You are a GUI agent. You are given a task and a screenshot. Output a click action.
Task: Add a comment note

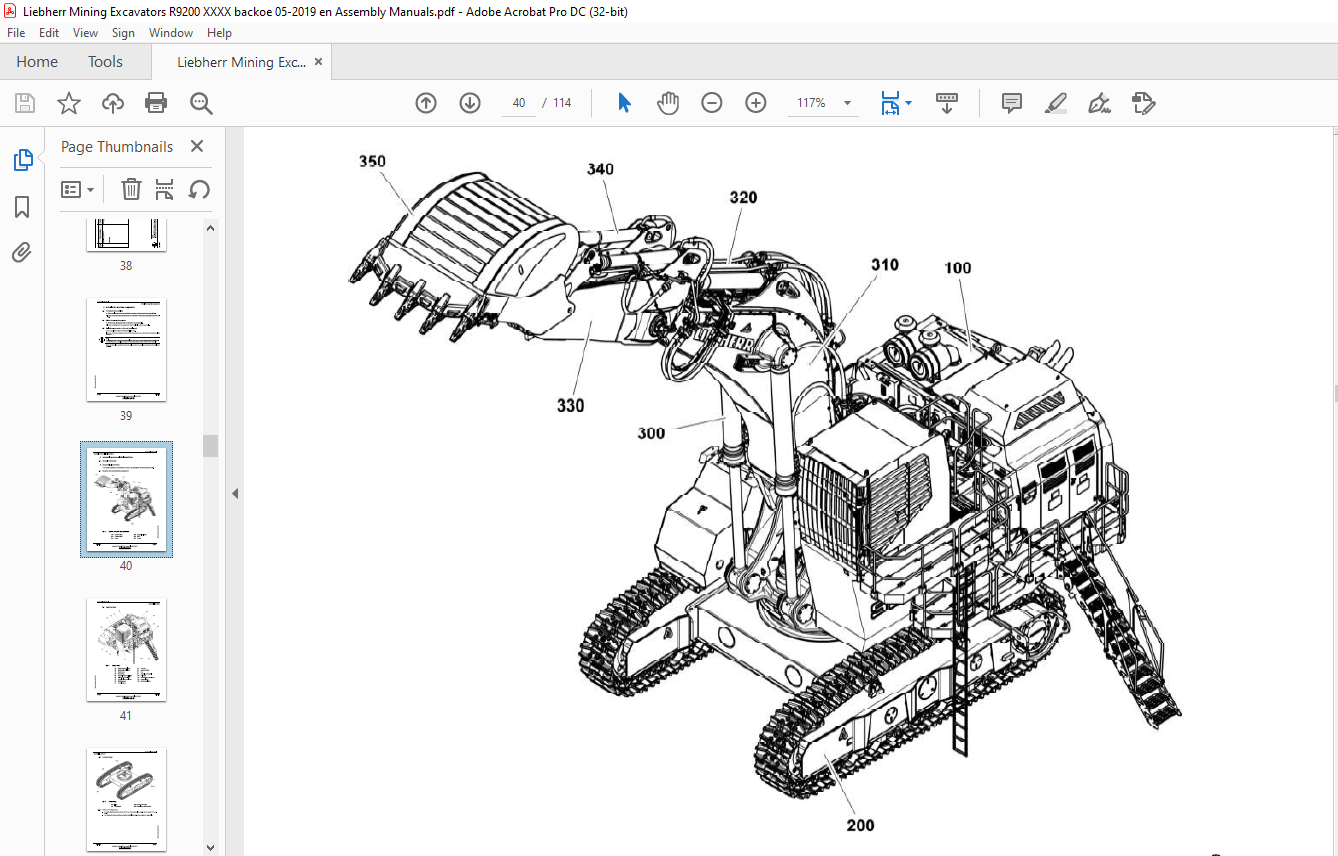point(1011,103)
